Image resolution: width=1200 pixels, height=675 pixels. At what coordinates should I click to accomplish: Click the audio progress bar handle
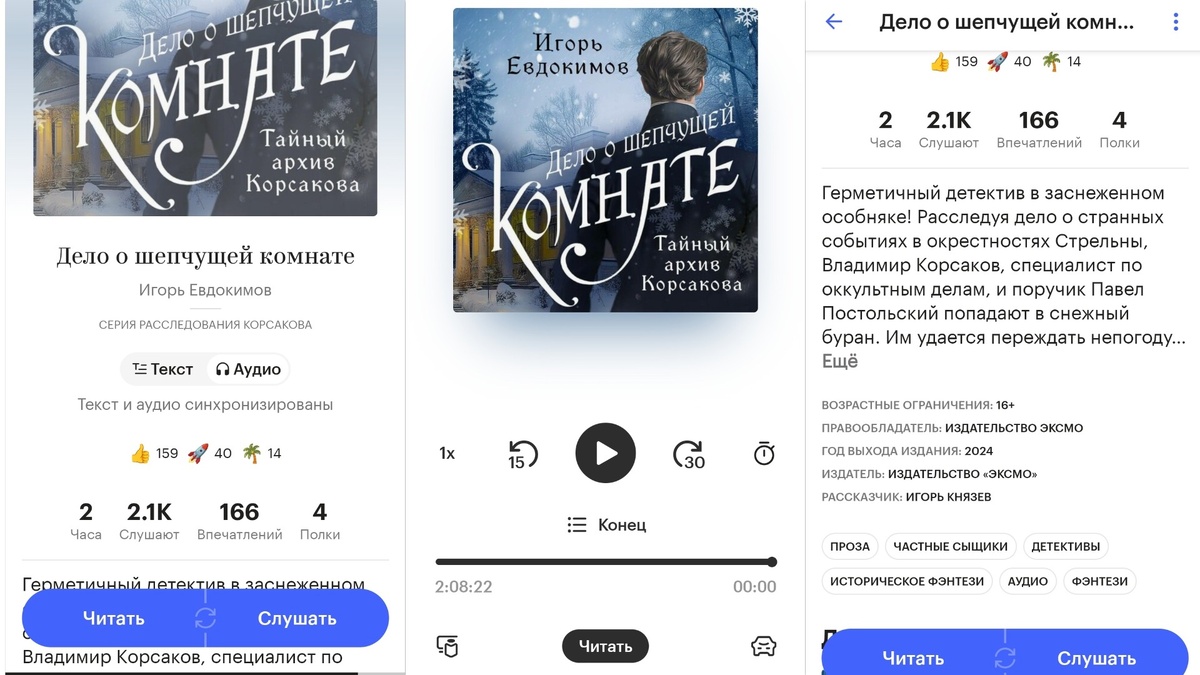[772, 562]
